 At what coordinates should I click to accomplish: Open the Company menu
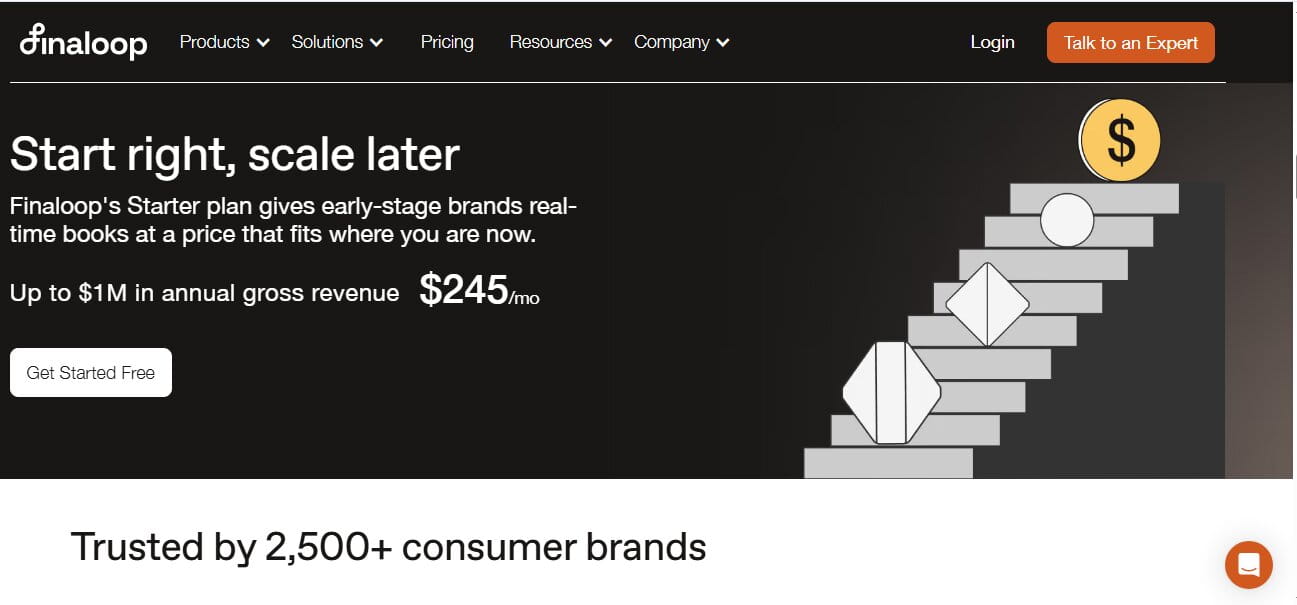(x=671, y=42)
